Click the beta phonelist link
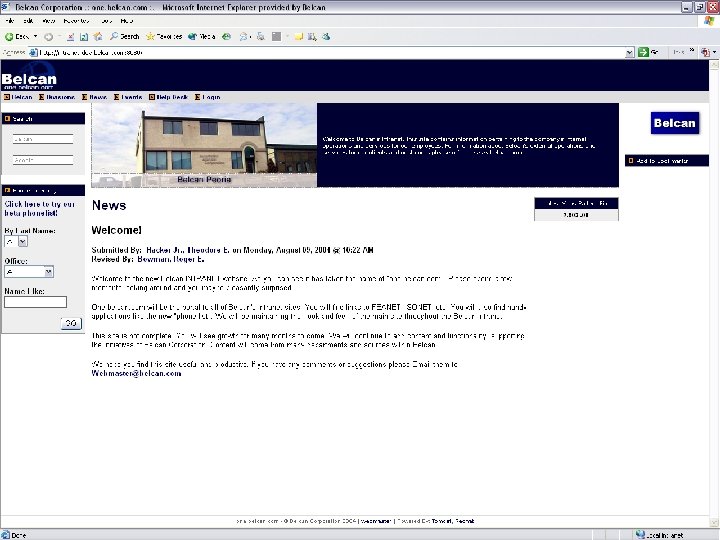The height and width of the screenshot is (540, 720). pyautogui.click(x=39, y=209)
